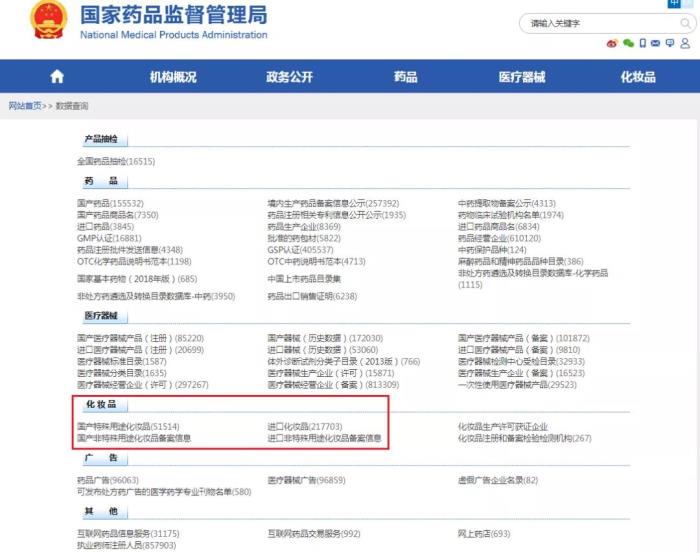
Task: Open the Weibo icon link
Action: tap(612, 43)
